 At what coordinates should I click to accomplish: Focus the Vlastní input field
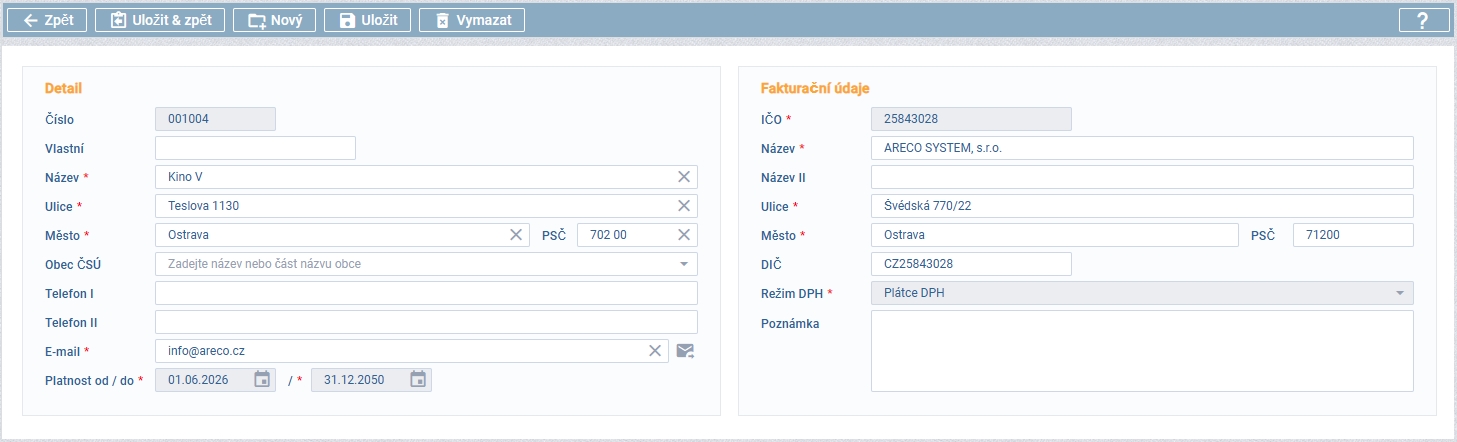click(256, 148)
